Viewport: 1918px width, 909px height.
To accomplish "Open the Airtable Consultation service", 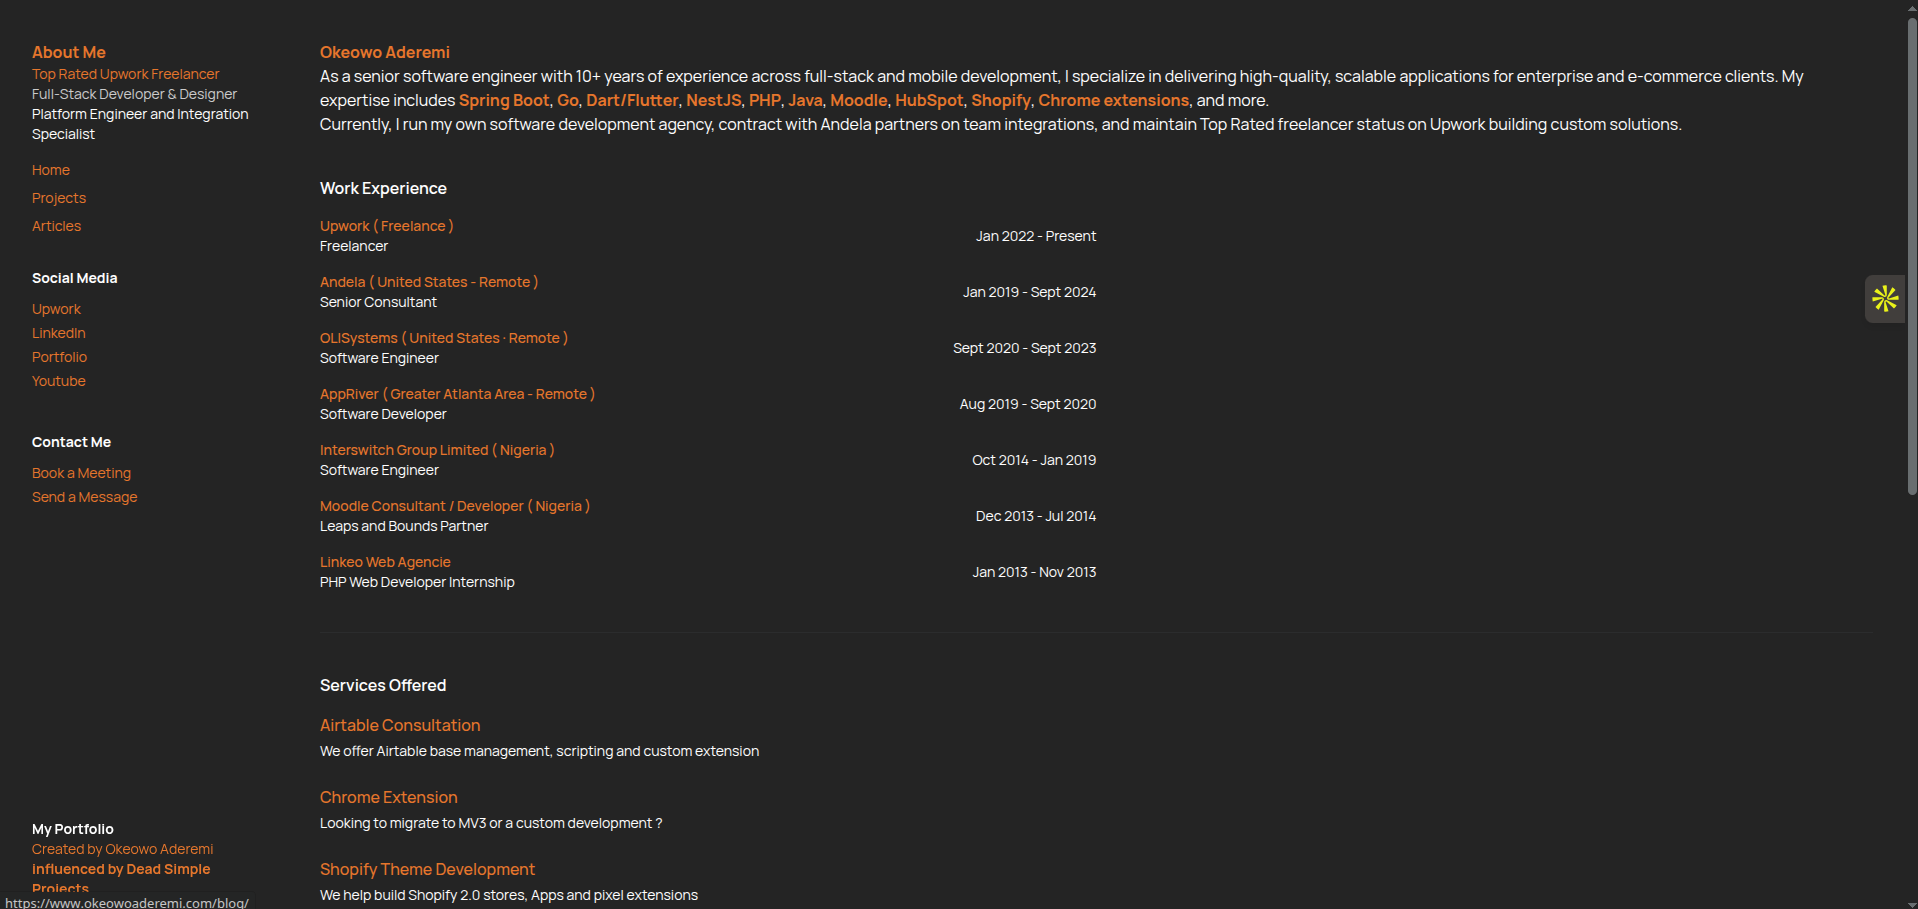I will pyautogui.click(x=400, y=725).
